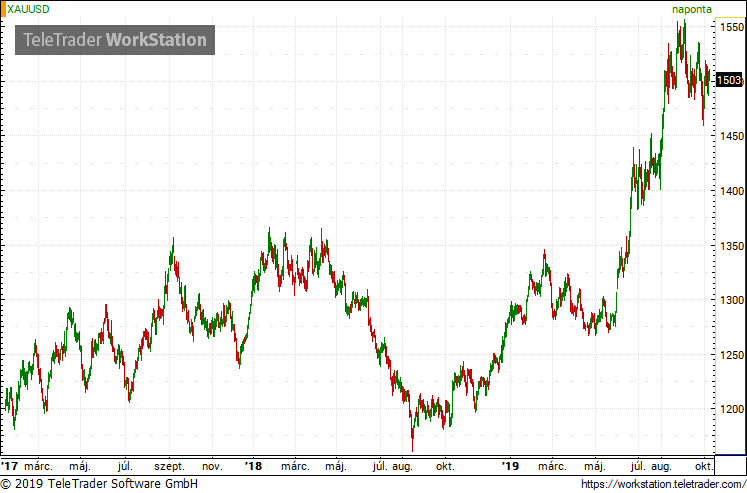The width and height of the screenshot is (747, 493).
Task: Select the 'okt.' label between '18 and '19
Action: coord(445,466)
